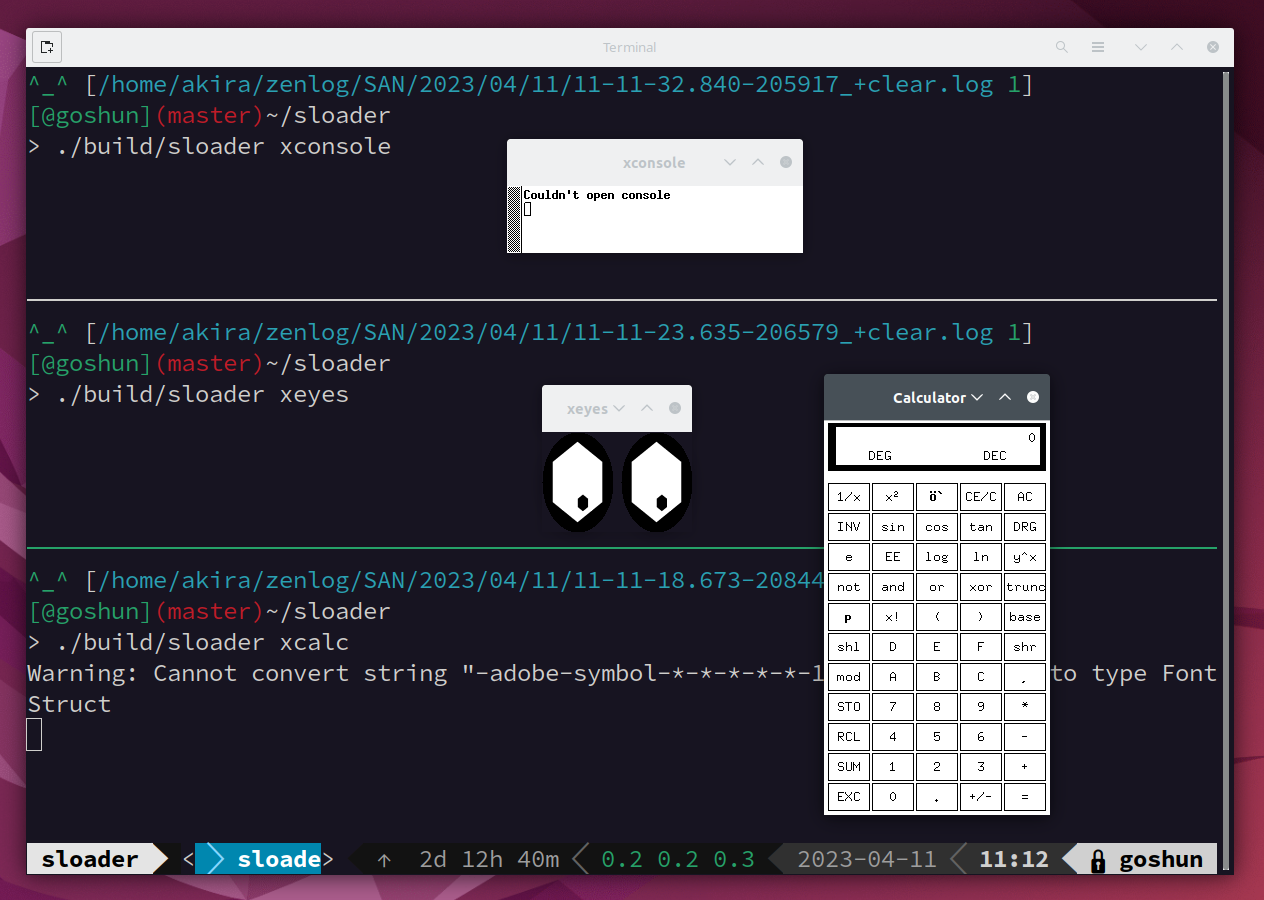This screenshot has width=1264, height=900.
Task: Click the e constant key
Action: click(x=849, y=557)
